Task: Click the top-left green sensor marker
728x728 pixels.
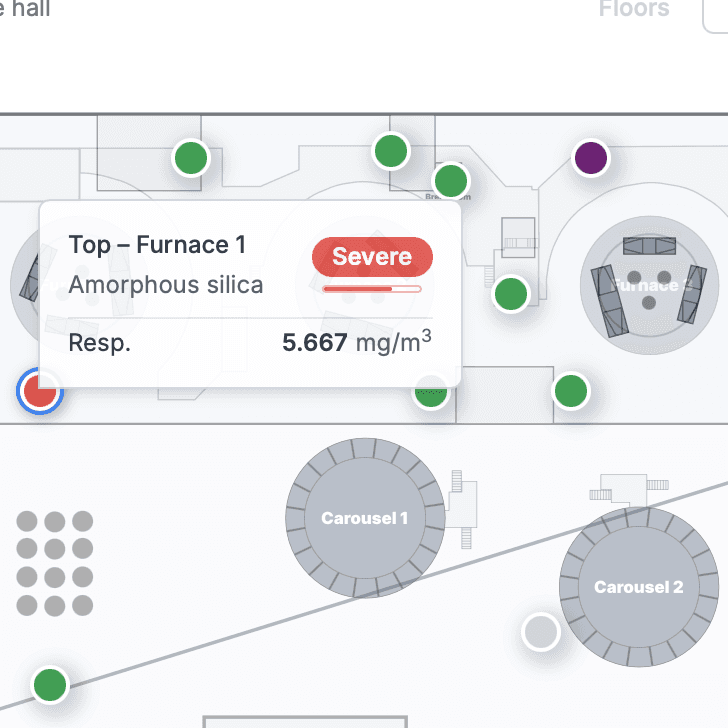Action: pos(191,158)
